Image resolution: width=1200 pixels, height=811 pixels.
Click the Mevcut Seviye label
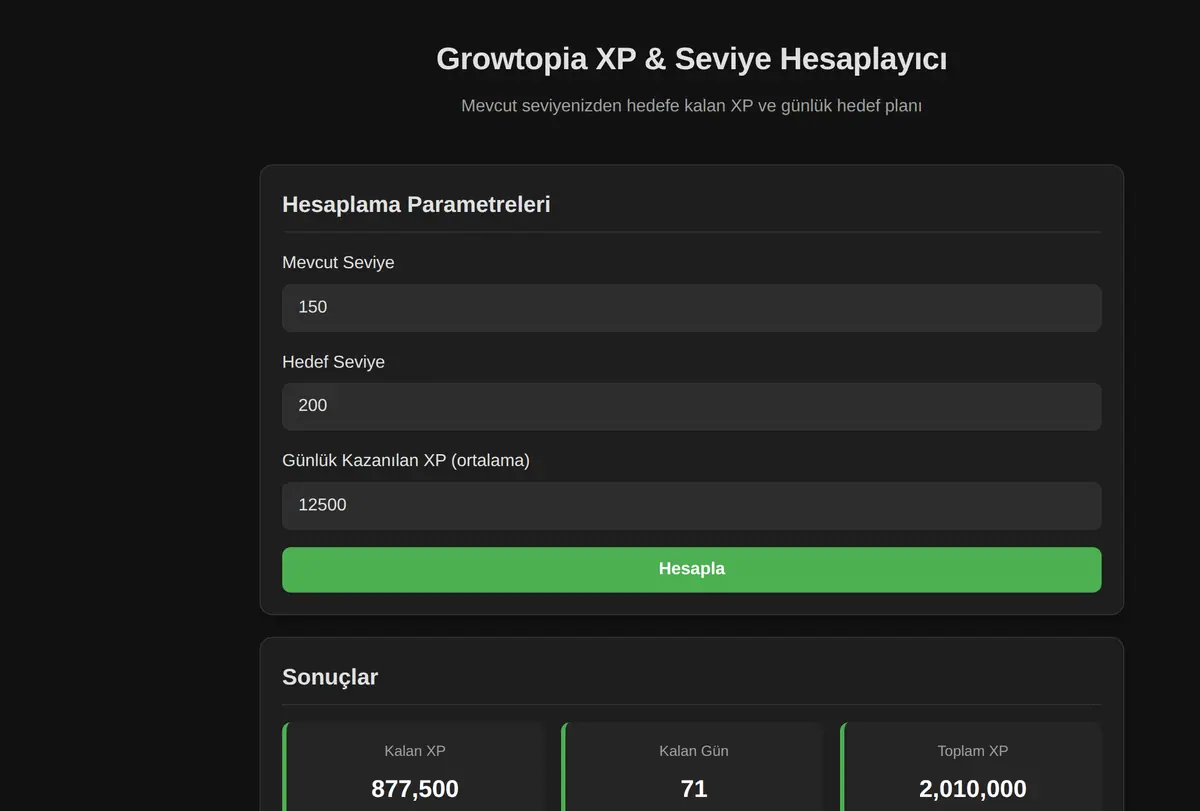pos(338,262)
